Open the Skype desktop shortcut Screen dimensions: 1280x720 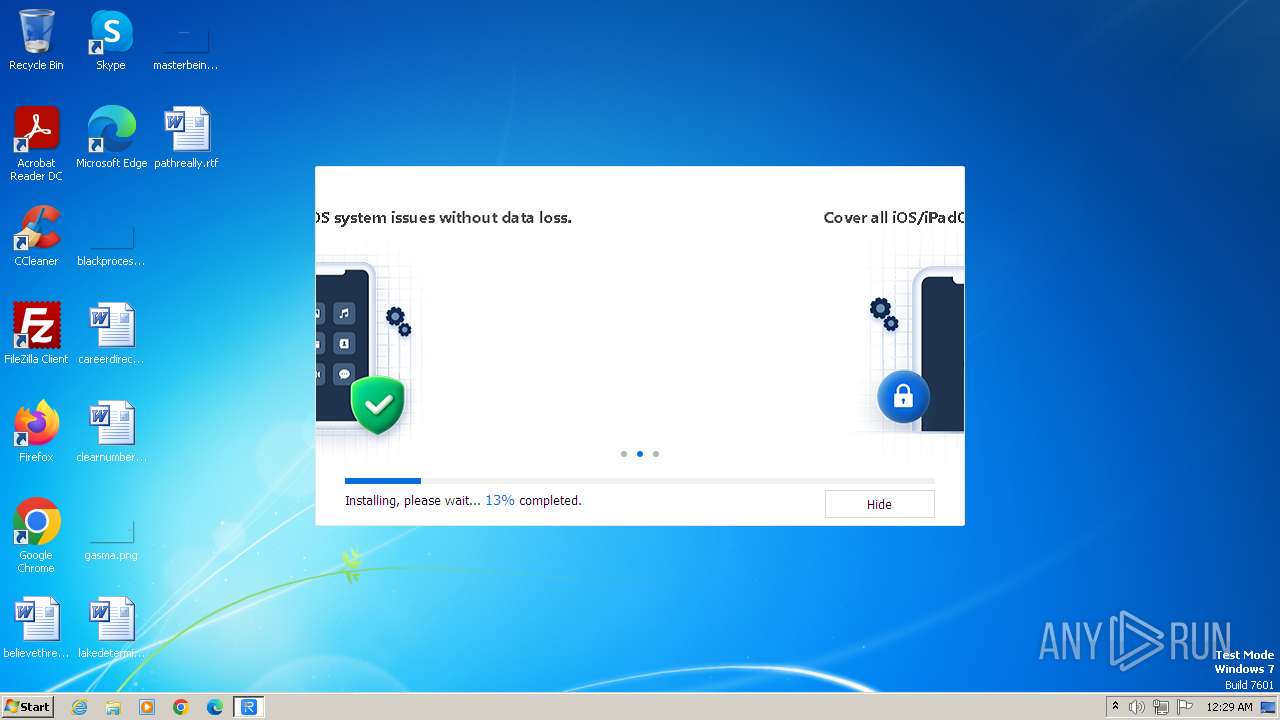pos(111,40)
